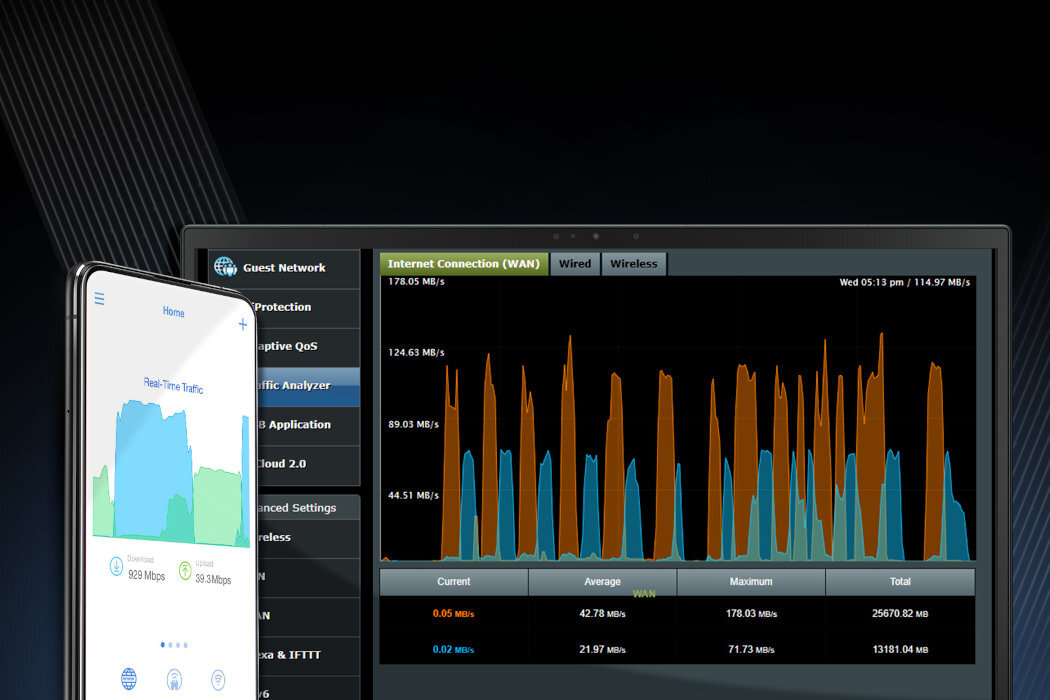Click the Maximum column header

(750, 581)
